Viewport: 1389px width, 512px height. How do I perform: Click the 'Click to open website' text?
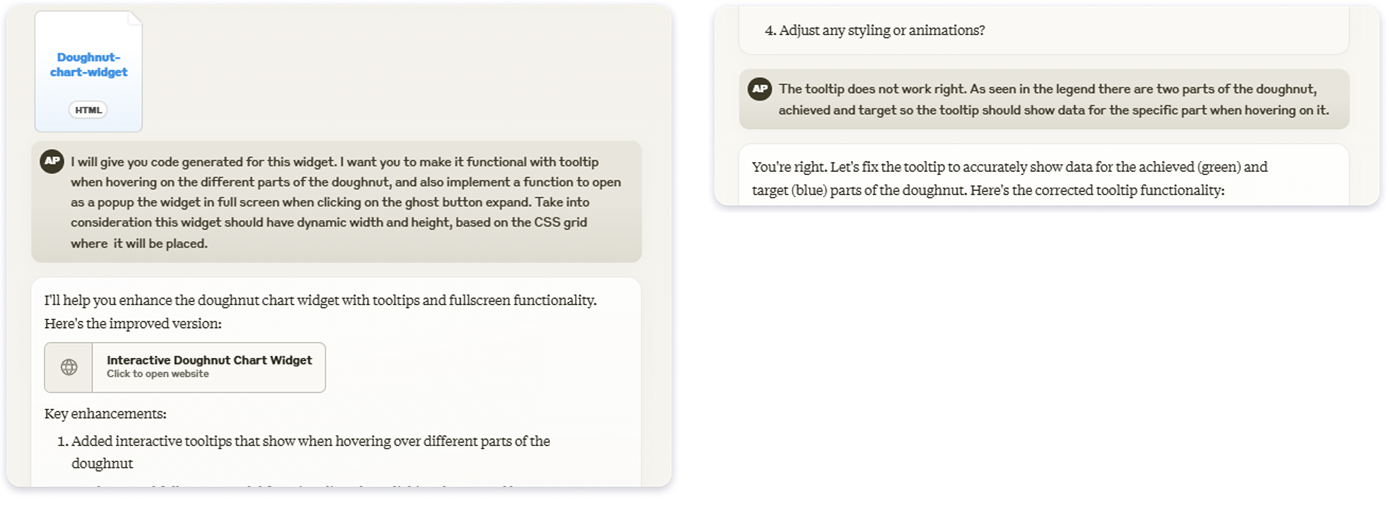(x=158, y=374)
